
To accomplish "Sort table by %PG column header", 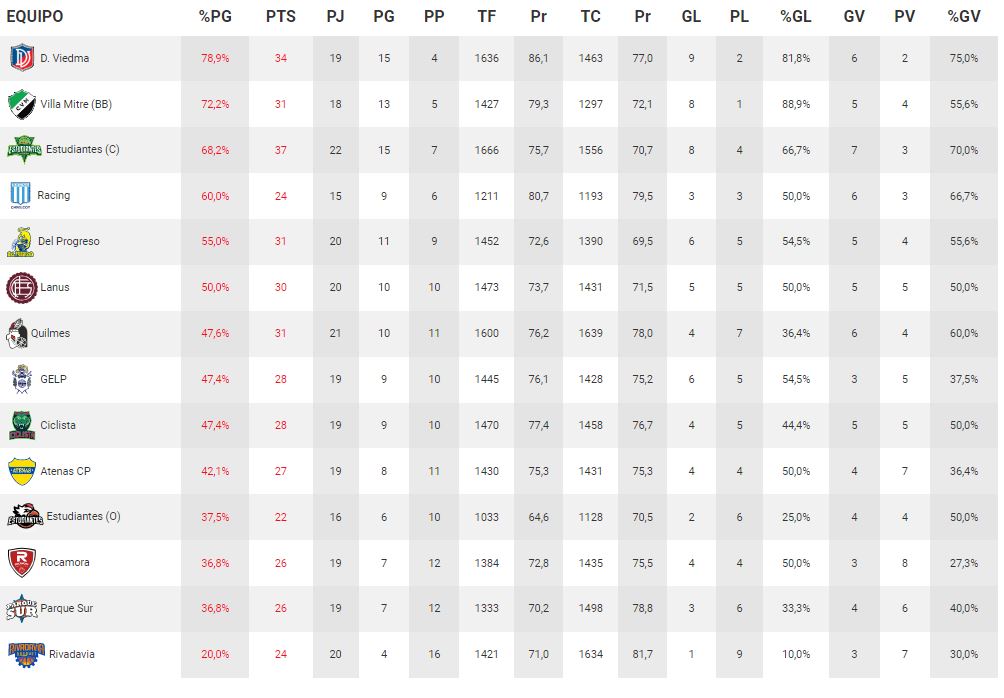I will (215, 17).
